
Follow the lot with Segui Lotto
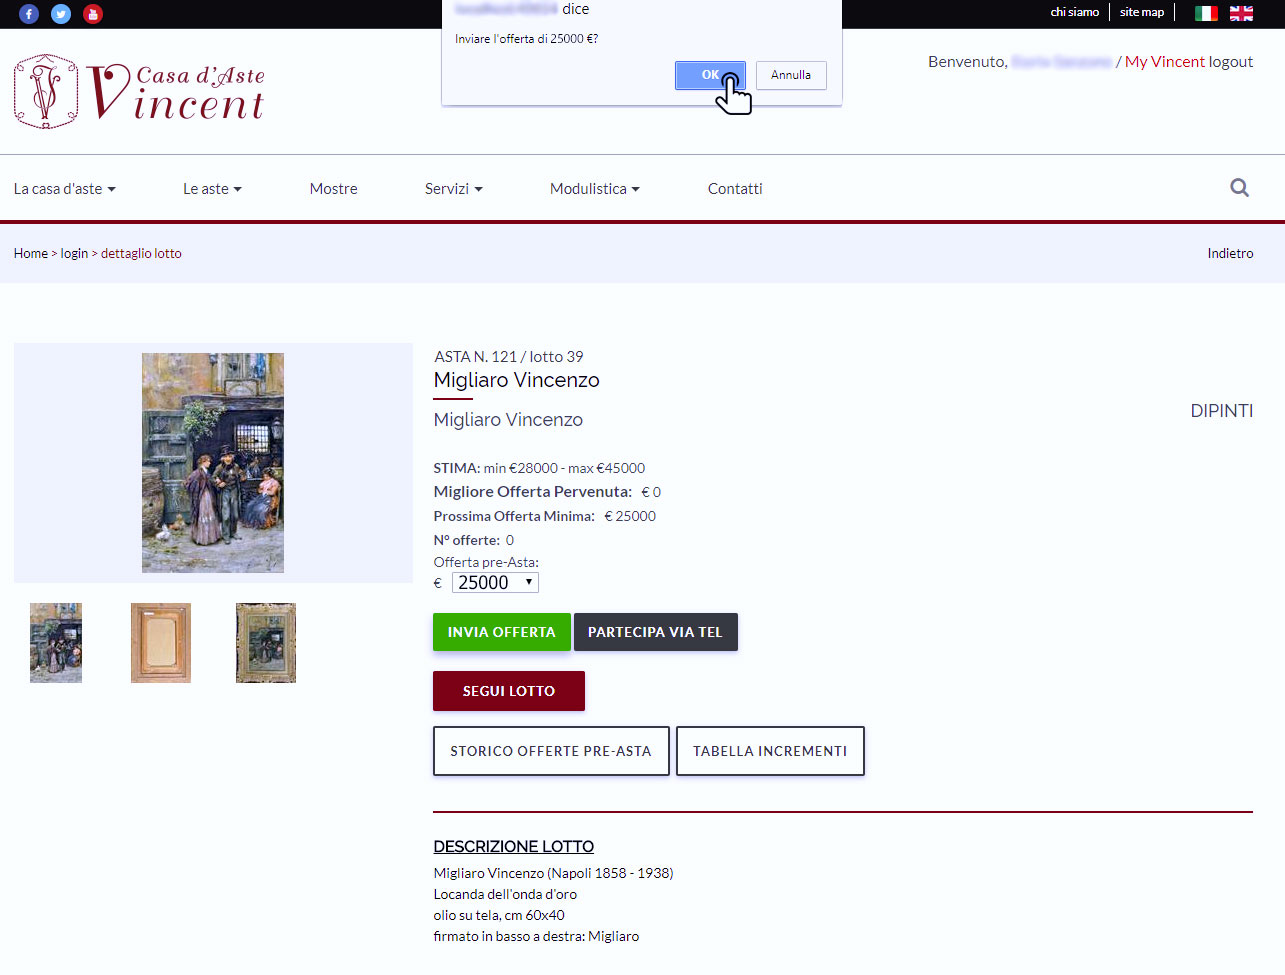tap(509, 691)
